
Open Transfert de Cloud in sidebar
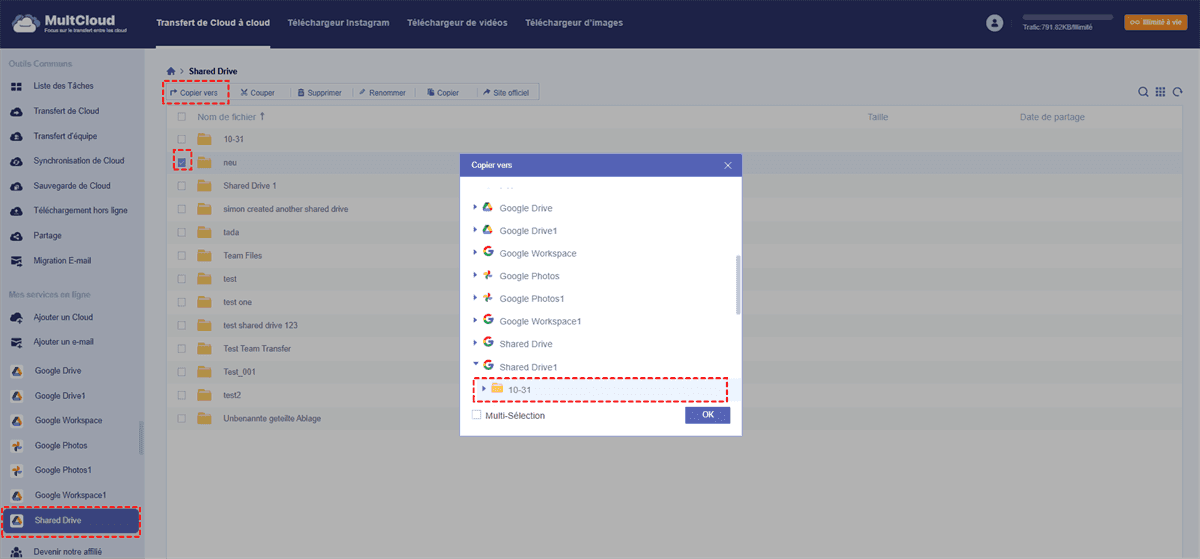coord(66,111)
